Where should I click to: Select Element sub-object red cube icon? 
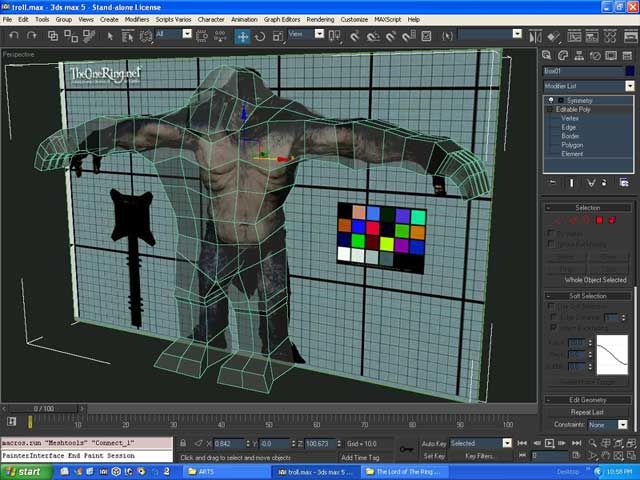click(x=612, y=220)
